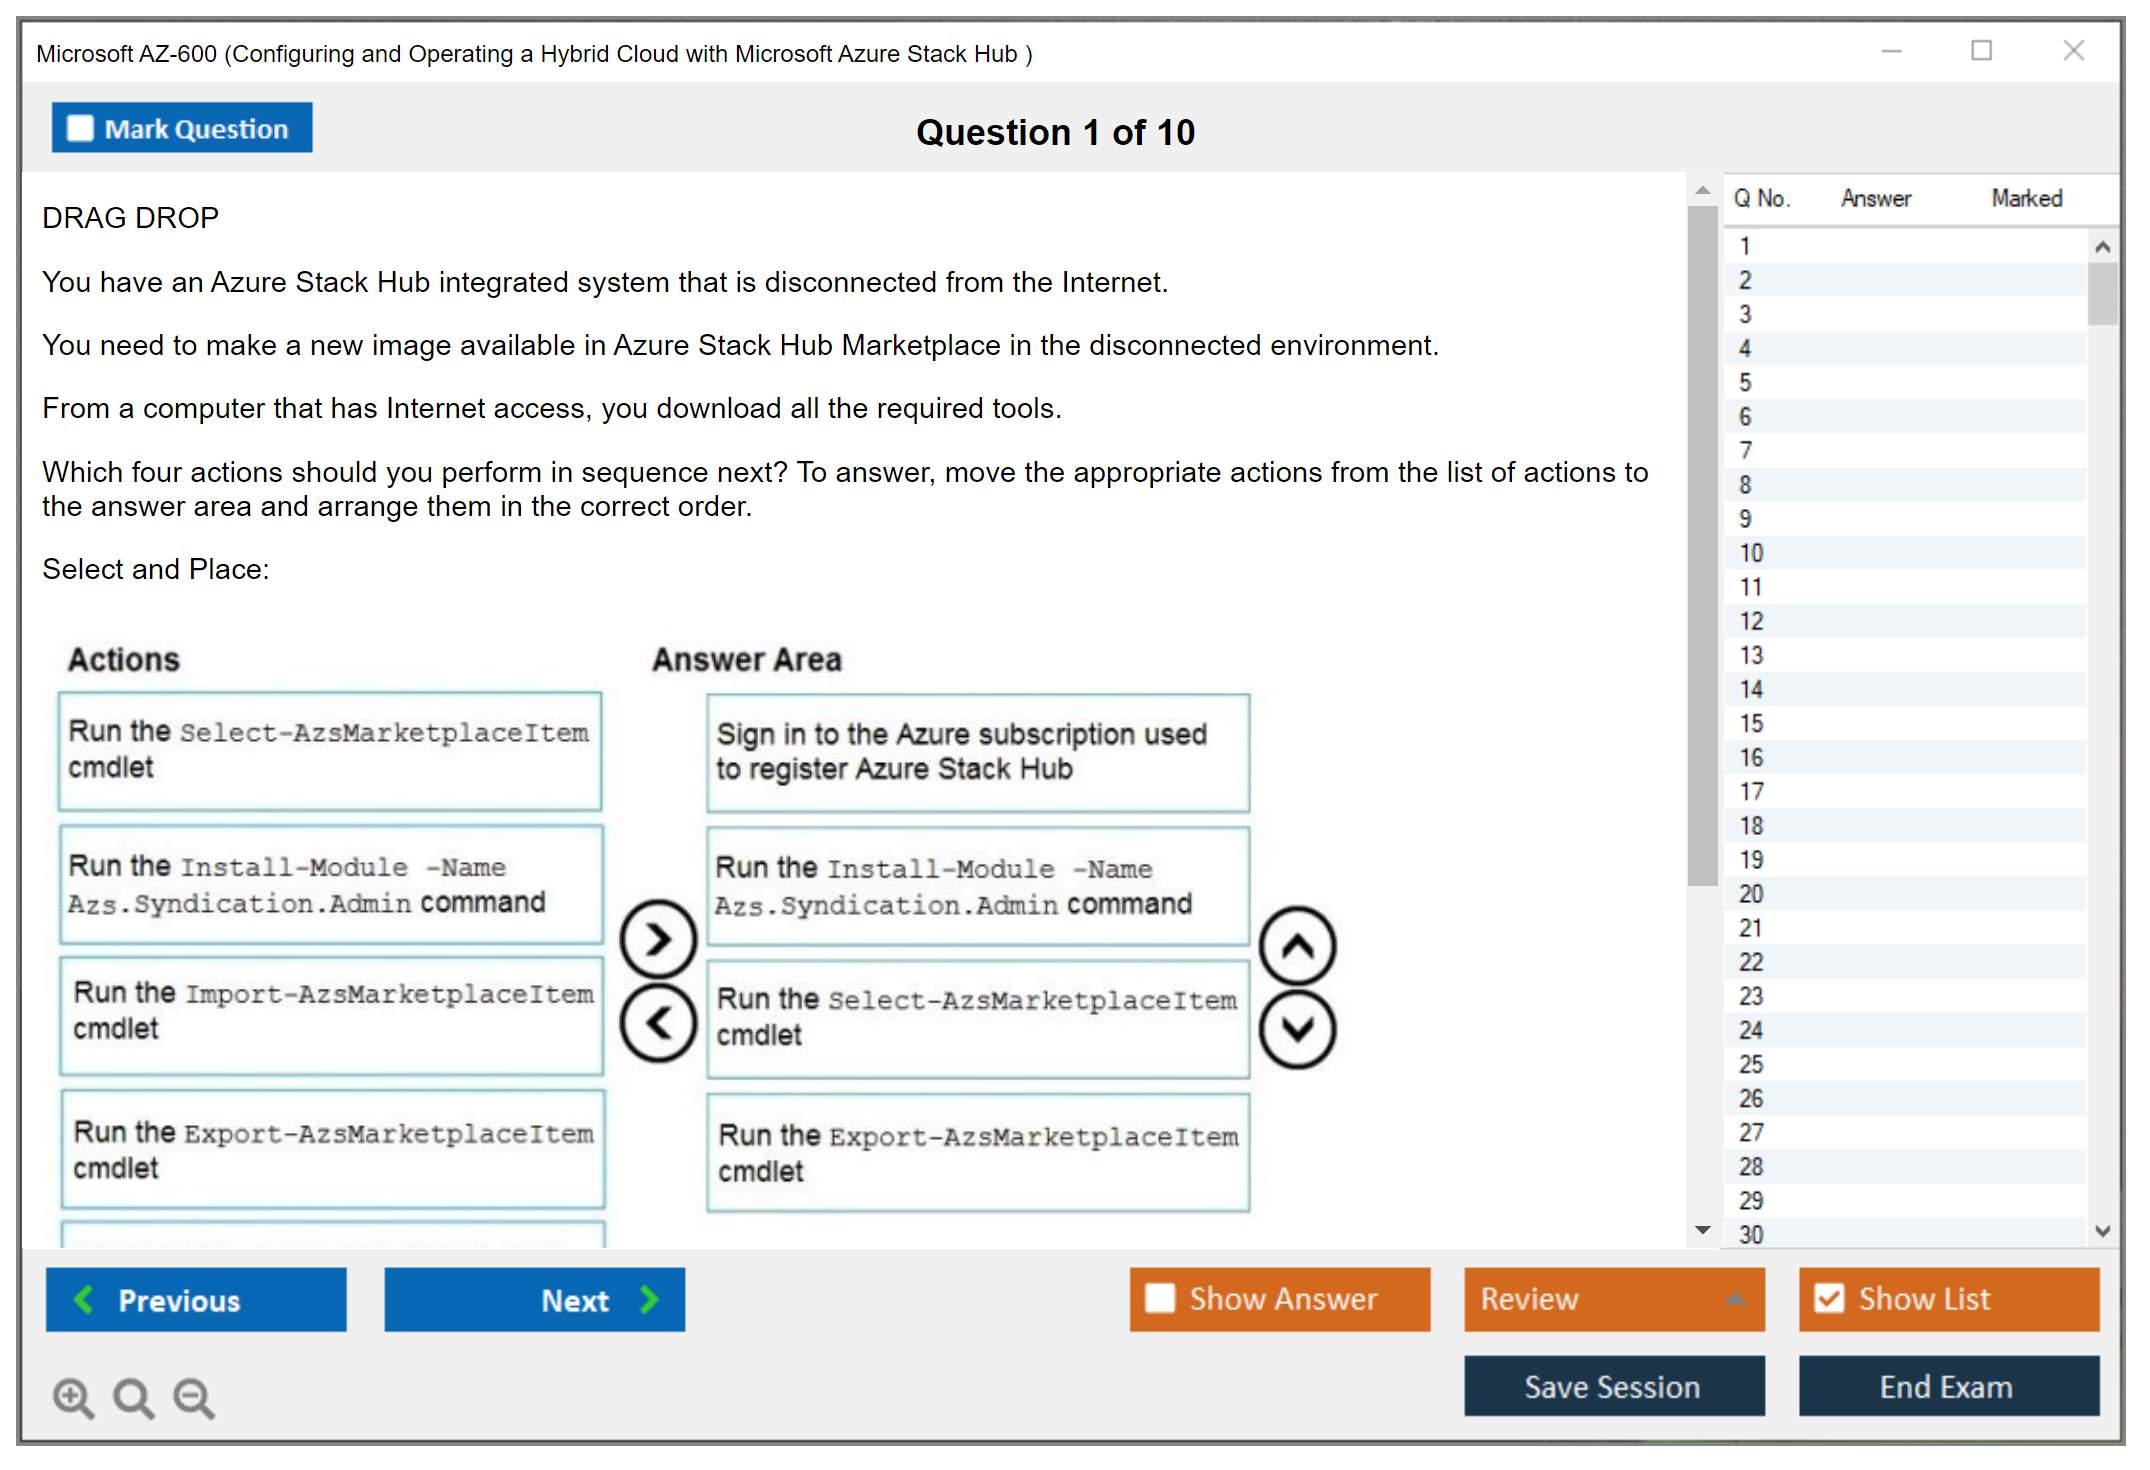Go to the Next question
Screen dimensions: 2150x1470
(534, 1299)
